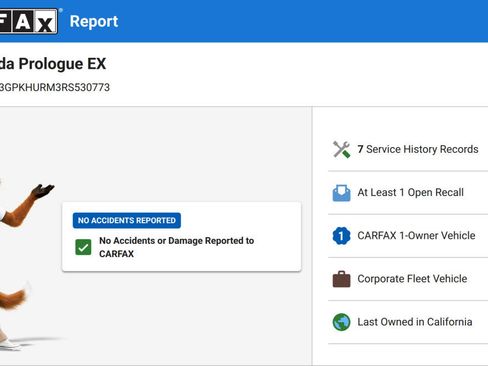Screen dimensions: 488x366
Task: Click the Prologue EX vehicle title
Action: [x=53, y=64]
